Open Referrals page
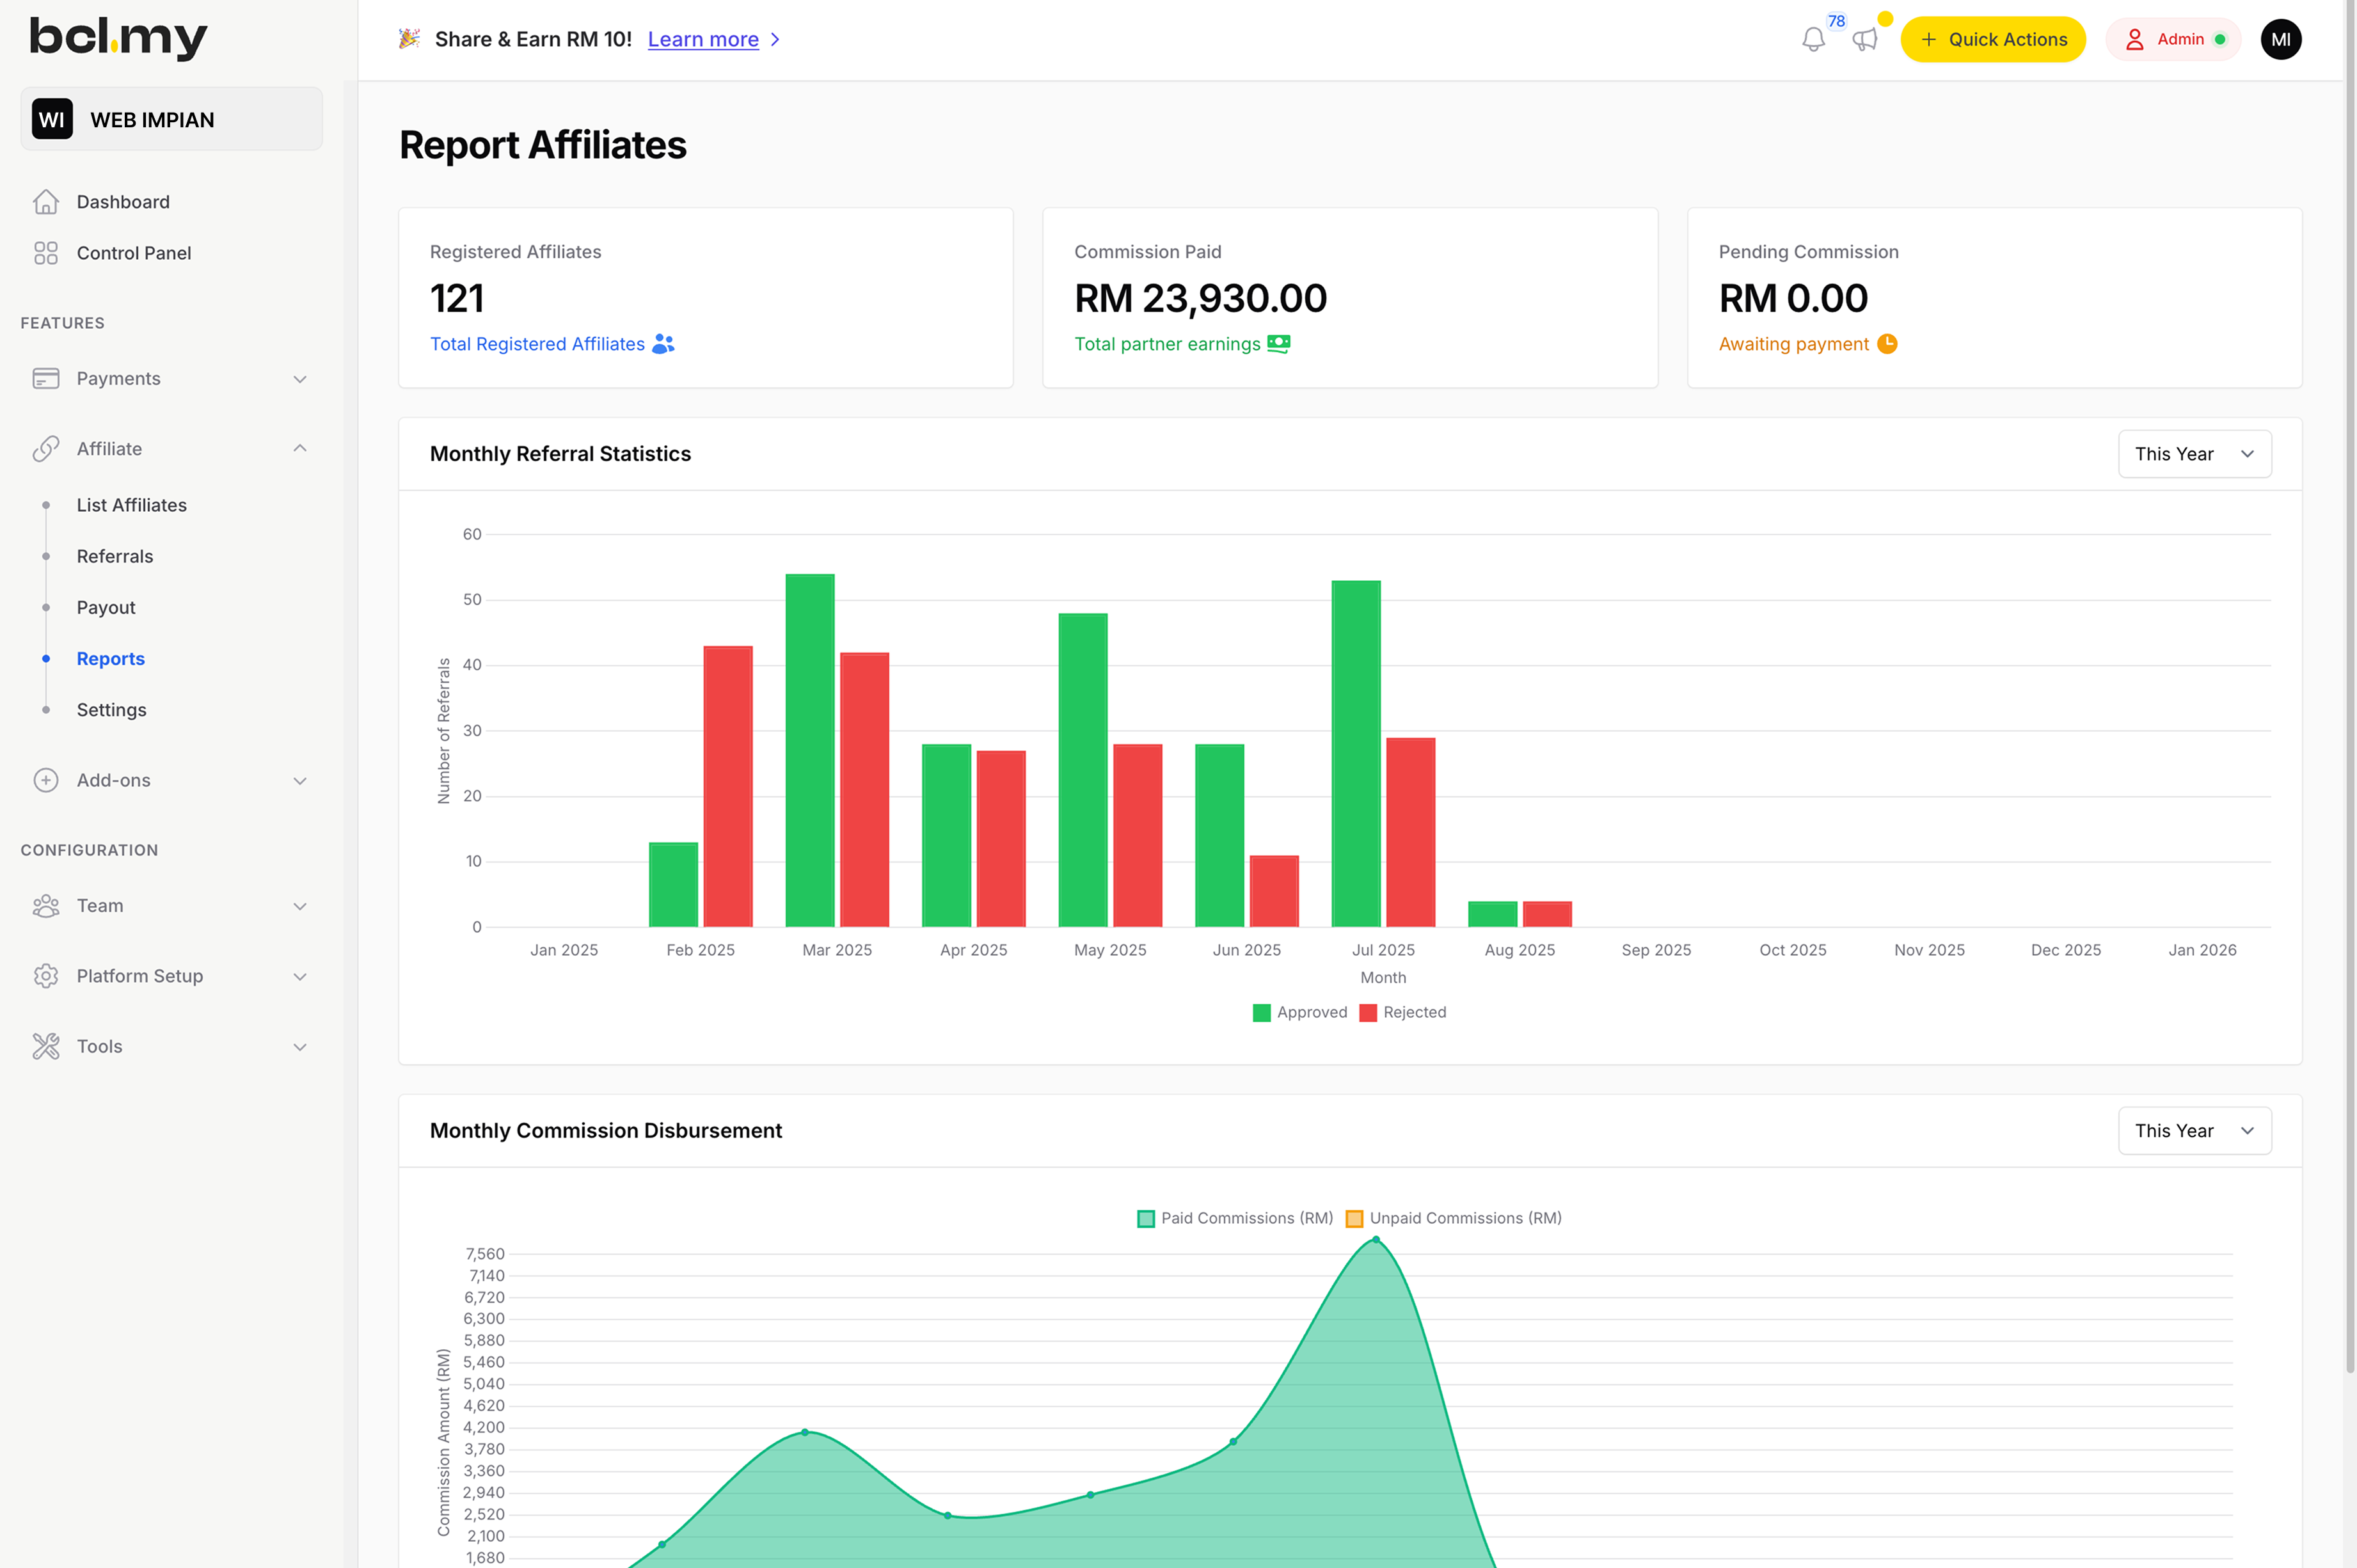 point(115,556)
